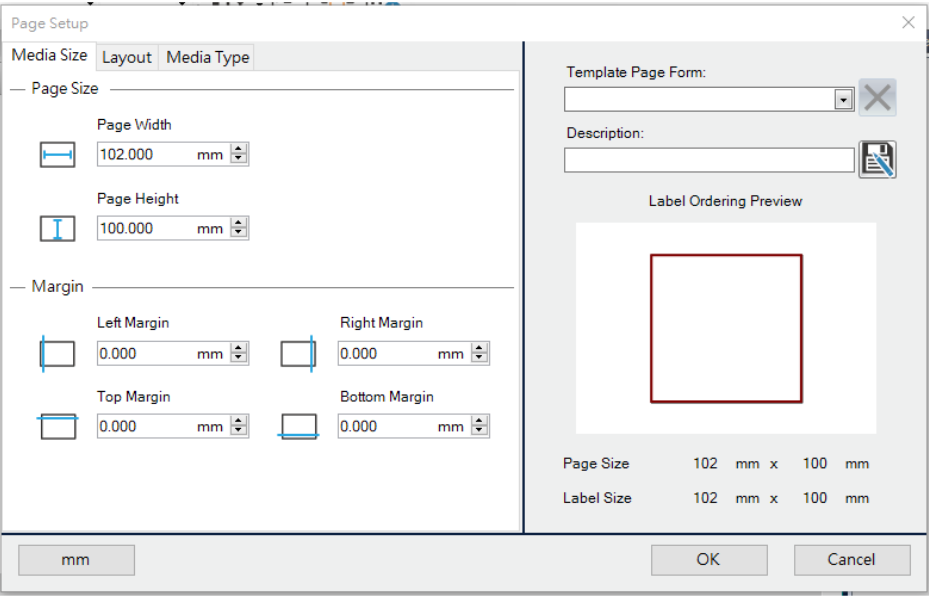Increase Page Width with up arrow

click(x=239, y=149)
